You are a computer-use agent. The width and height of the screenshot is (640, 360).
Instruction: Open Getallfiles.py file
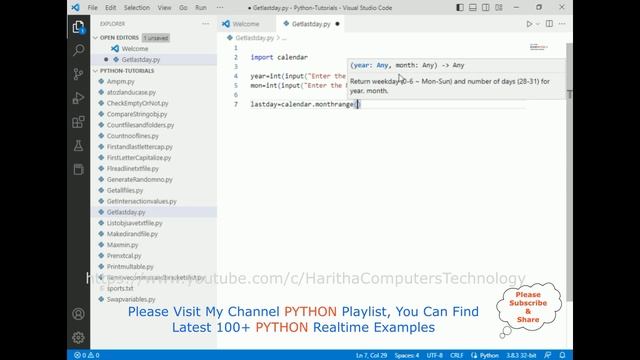coord(125,190)
